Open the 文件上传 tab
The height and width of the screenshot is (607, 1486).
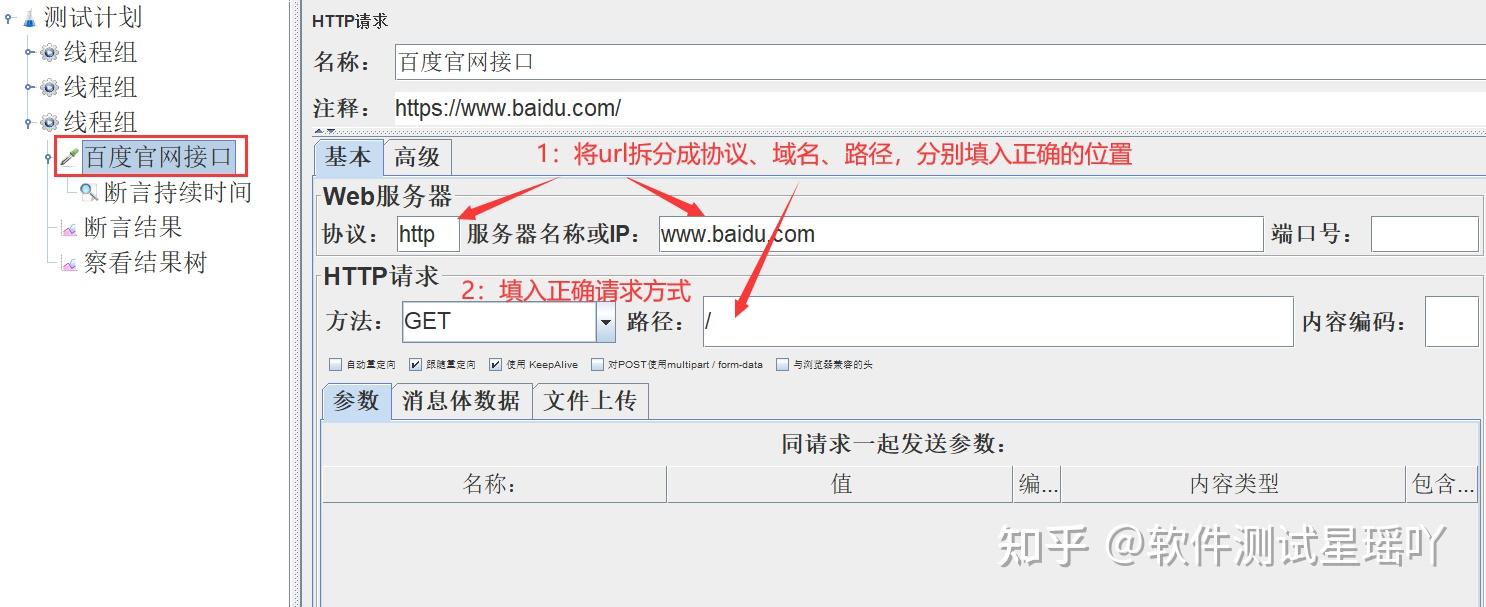pyautogui.click(x=590, y=401)
